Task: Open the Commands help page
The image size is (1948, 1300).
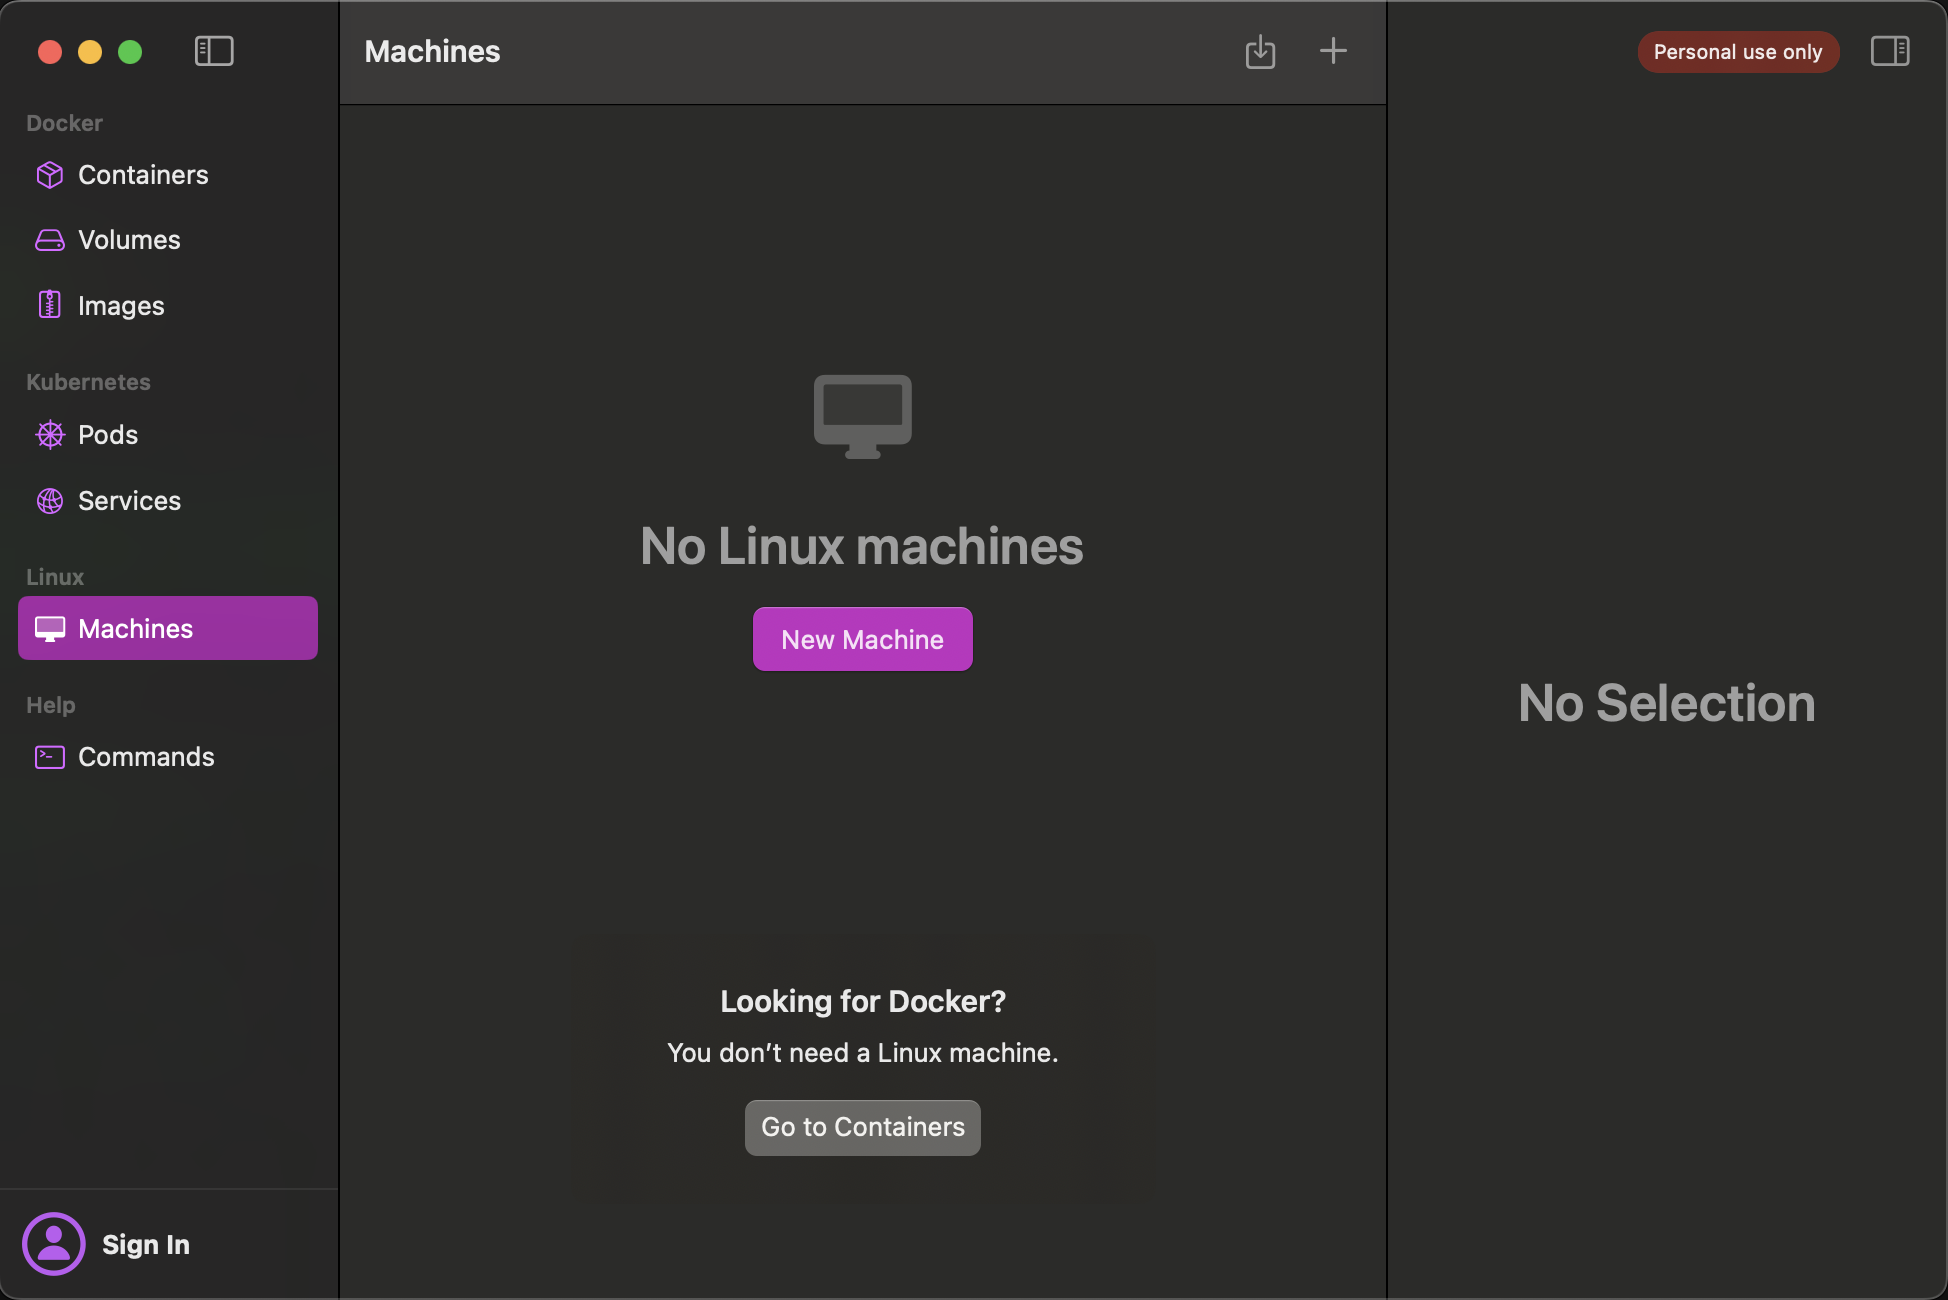Action: coord(168,757)
